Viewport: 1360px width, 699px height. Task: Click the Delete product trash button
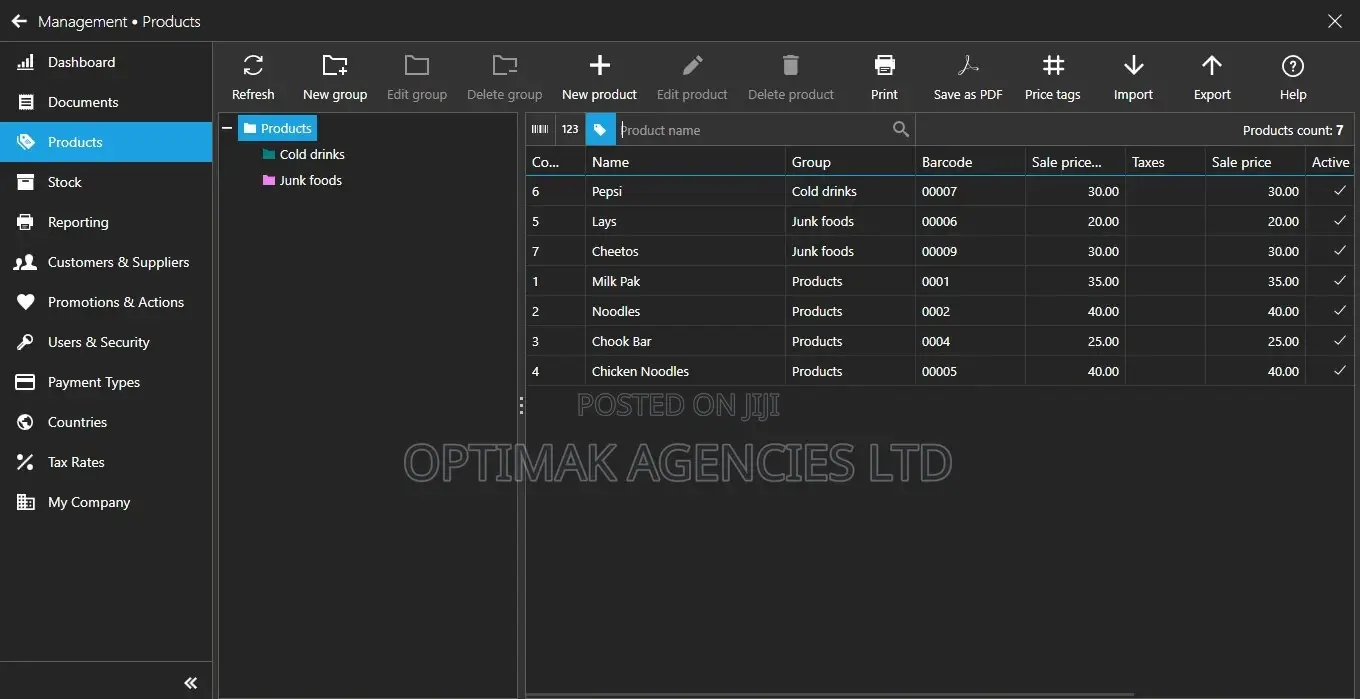791,78
